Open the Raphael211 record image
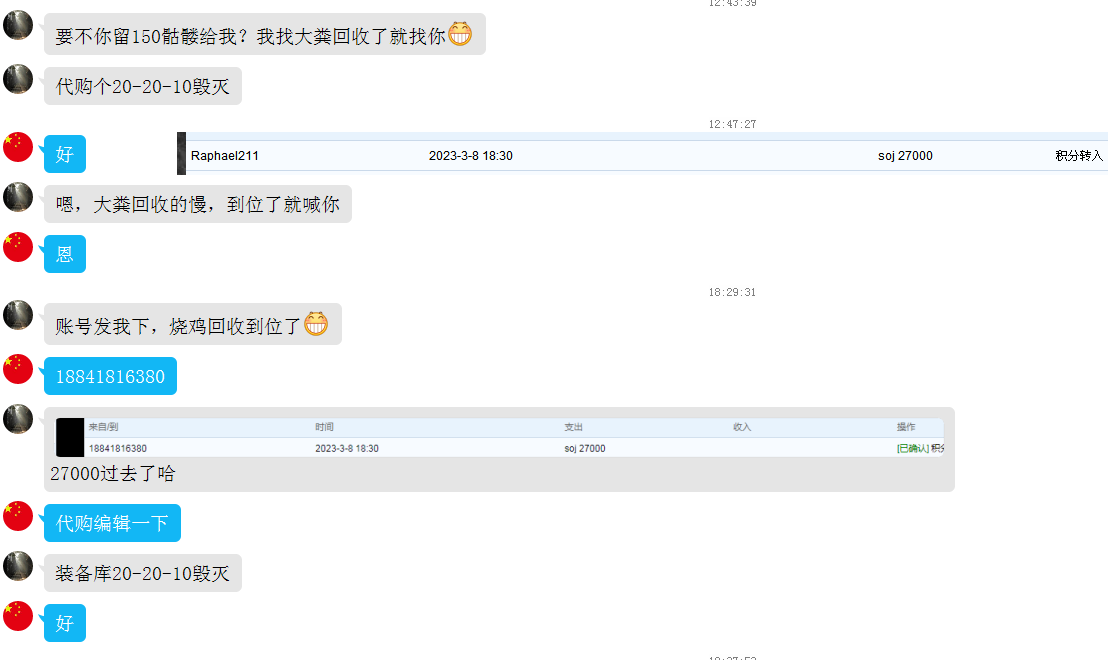 [x=642, y=154]
